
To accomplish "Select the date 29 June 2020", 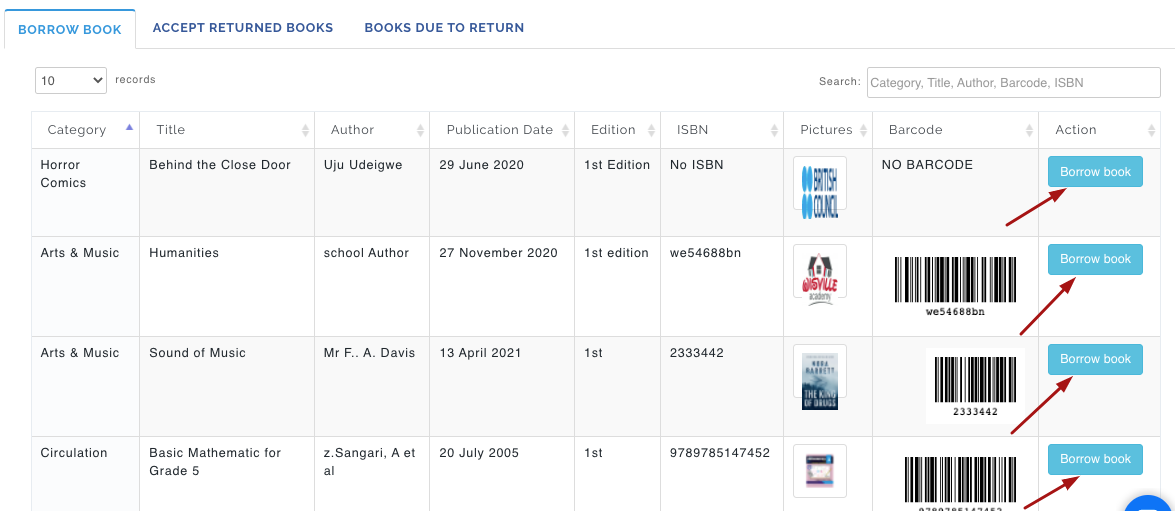I will click(481, 165).
